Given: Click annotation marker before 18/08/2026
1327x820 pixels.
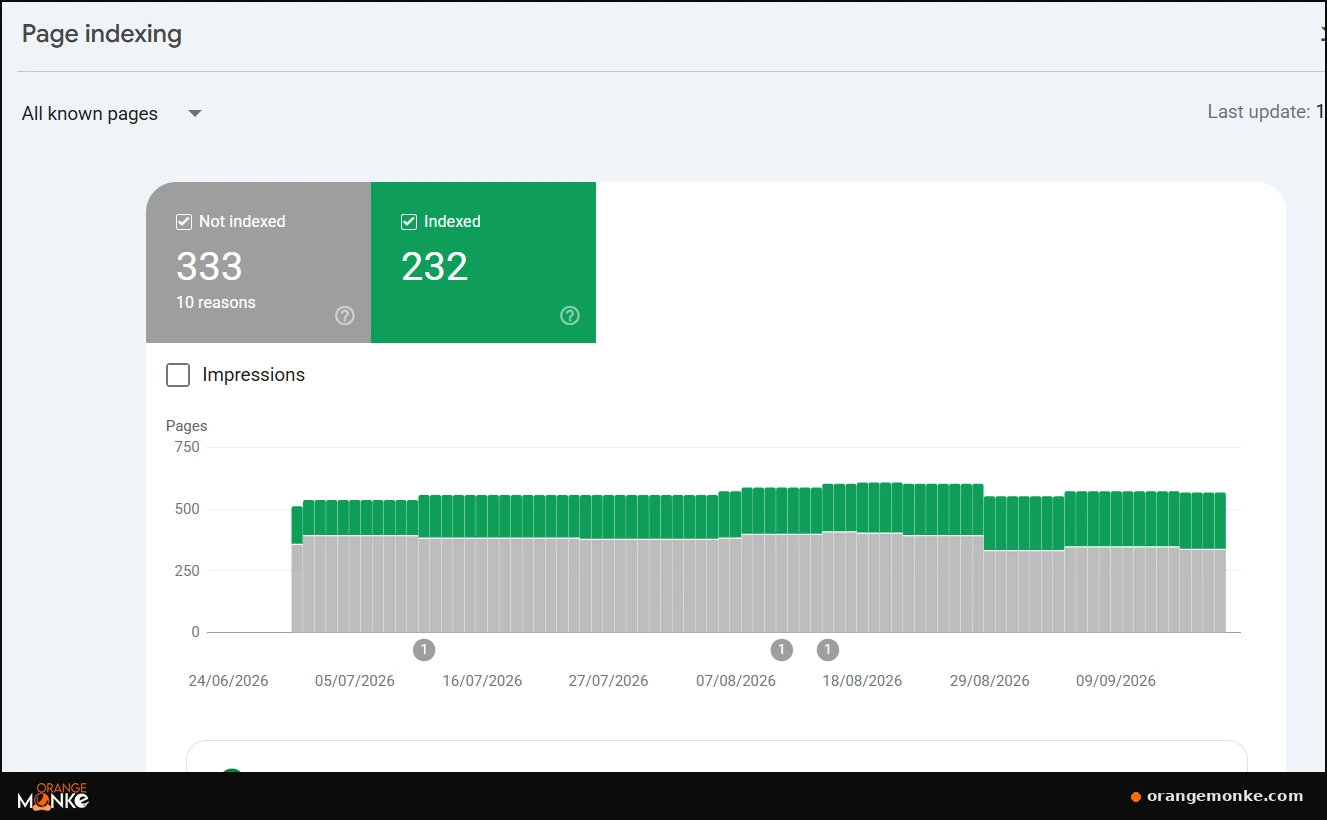Looking at the screenshot, I should click(x=827, y=650).
